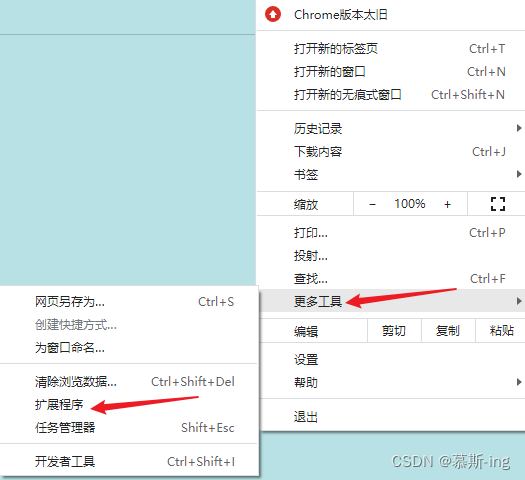Select 退出 to quit Chrome
This screenshot has height=480, width=525.
point(391,417)
